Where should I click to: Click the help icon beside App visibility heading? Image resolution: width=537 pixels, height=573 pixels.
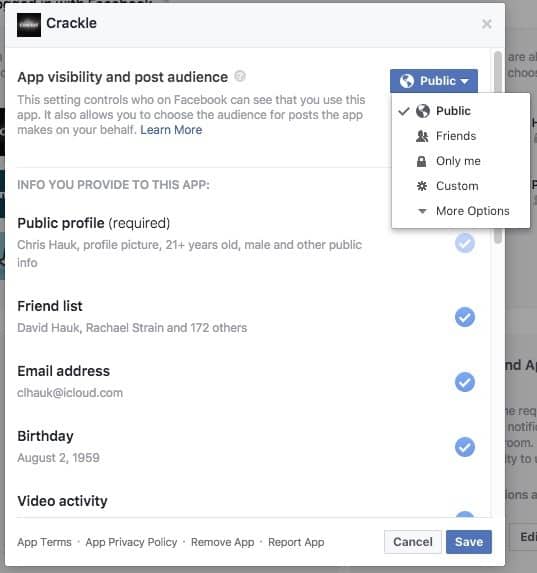240,76
